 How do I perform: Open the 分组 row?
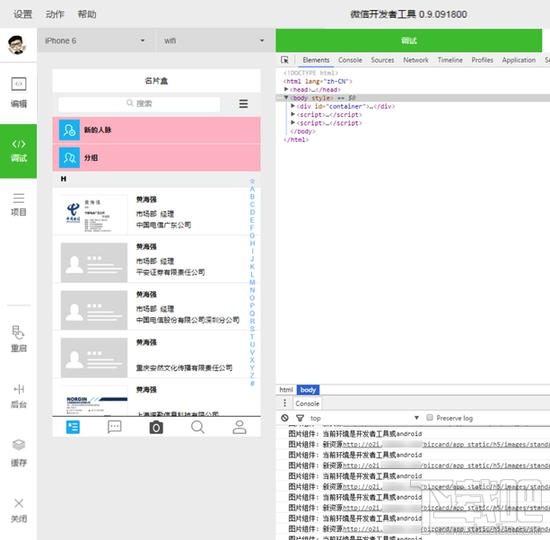pyautogui.click(x=156, y=158)
